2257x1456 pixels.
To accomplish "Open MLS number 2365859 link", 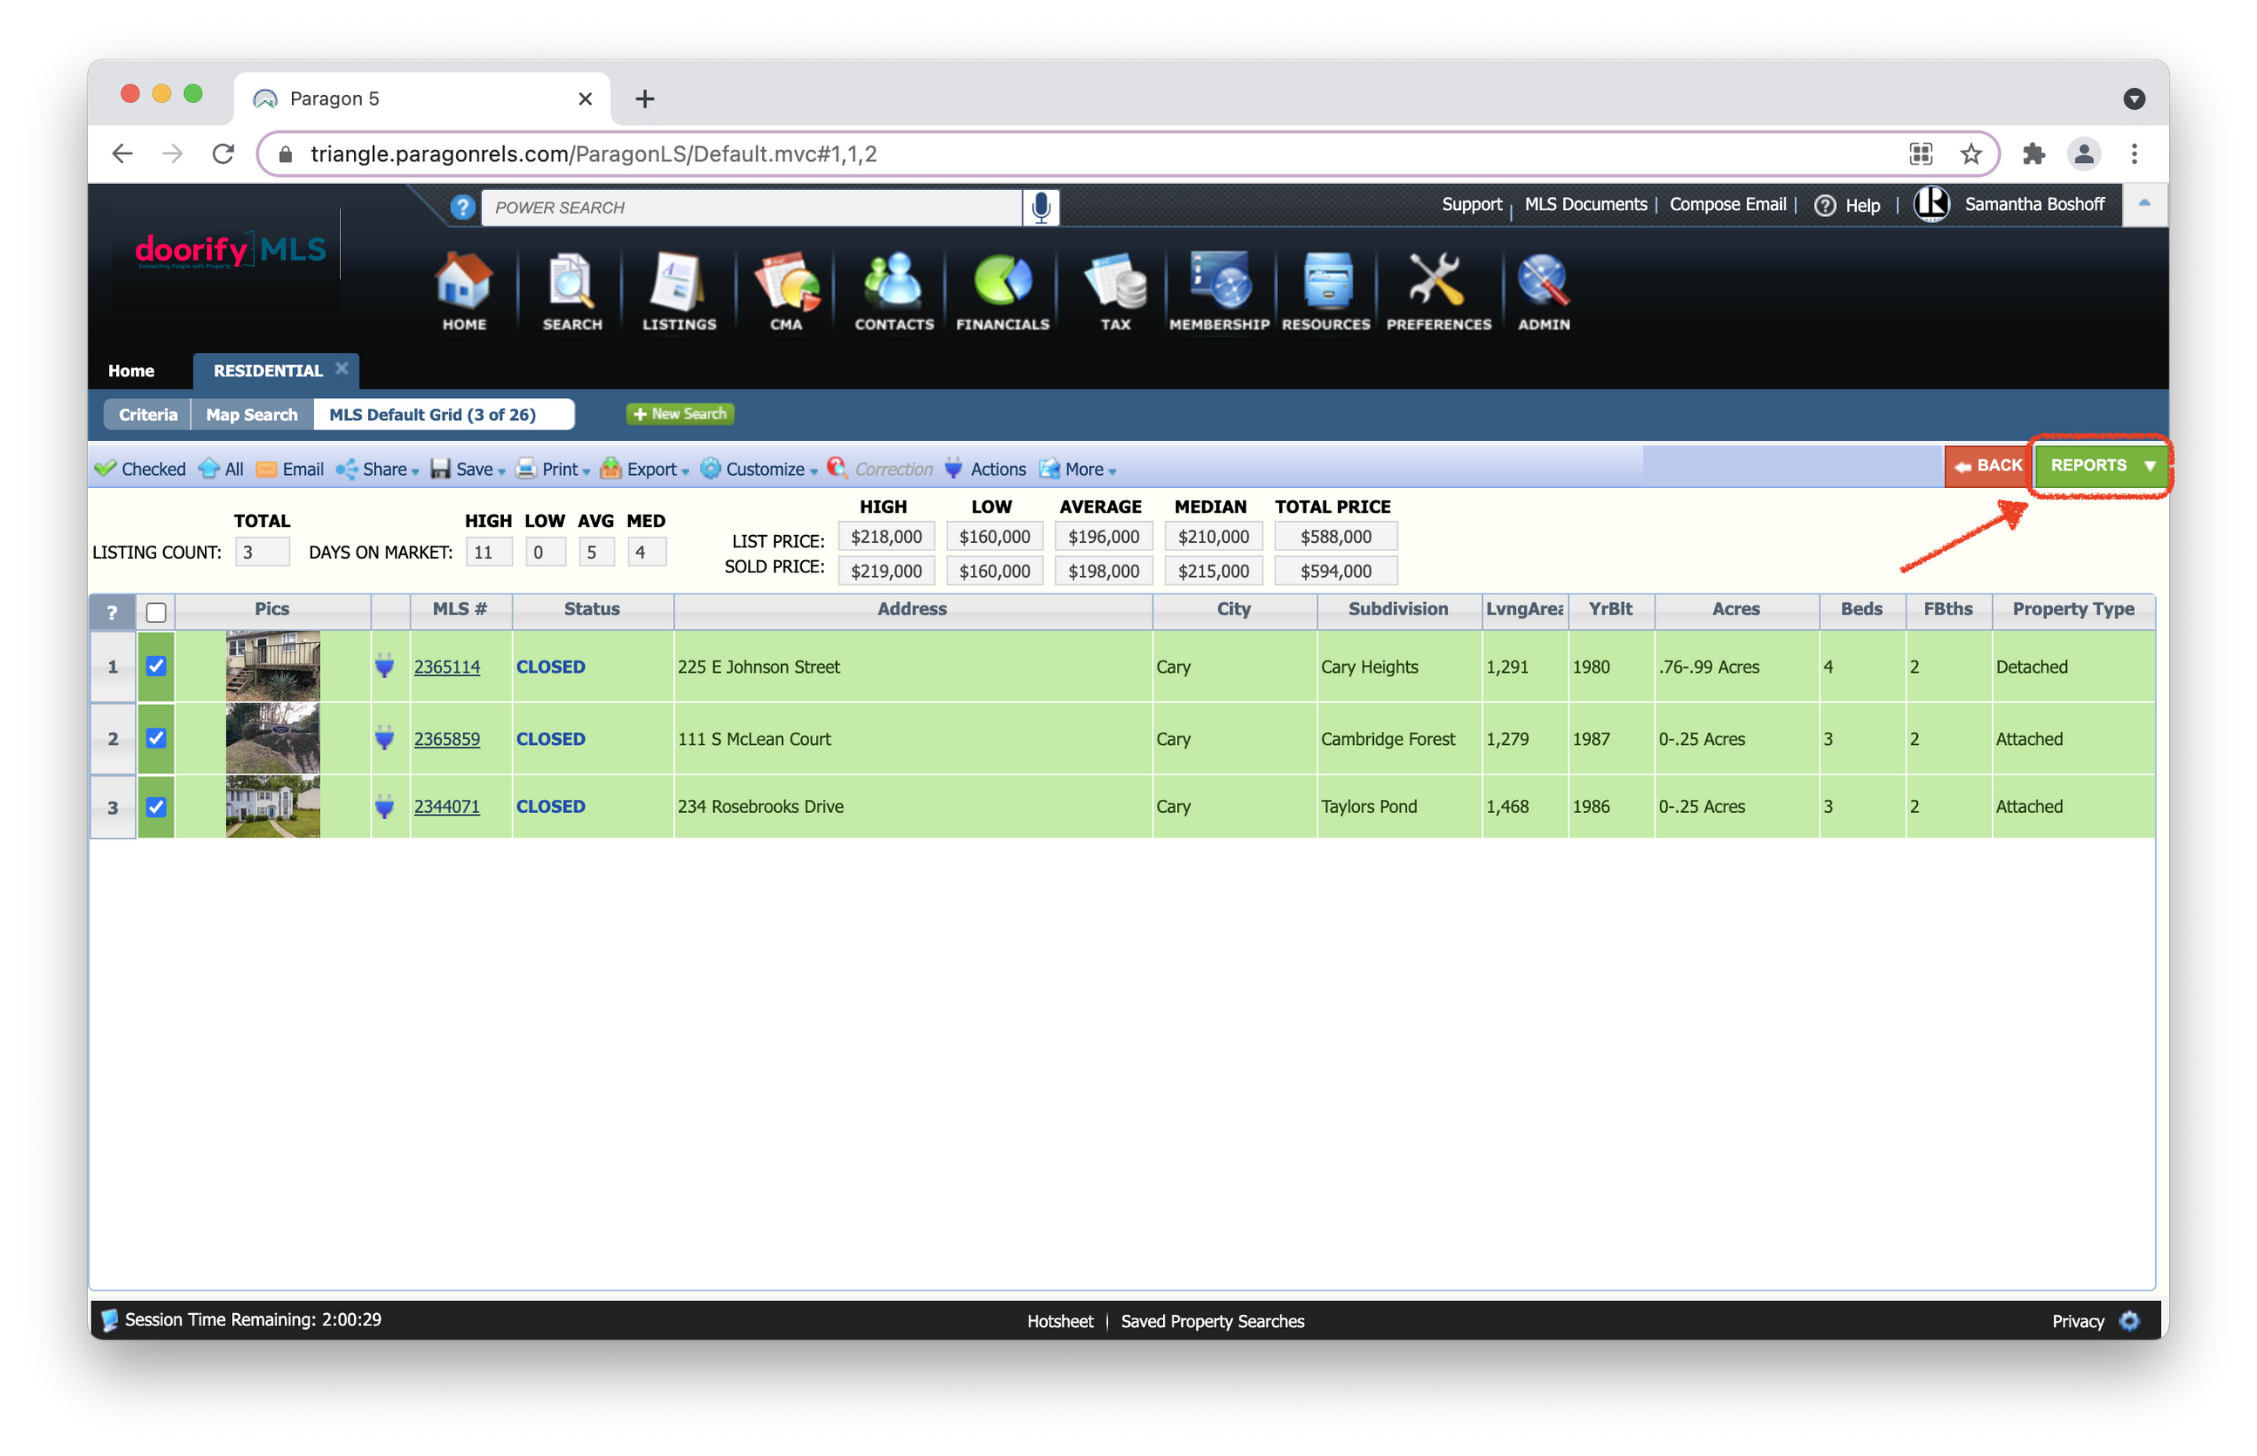I will (447, 739).
